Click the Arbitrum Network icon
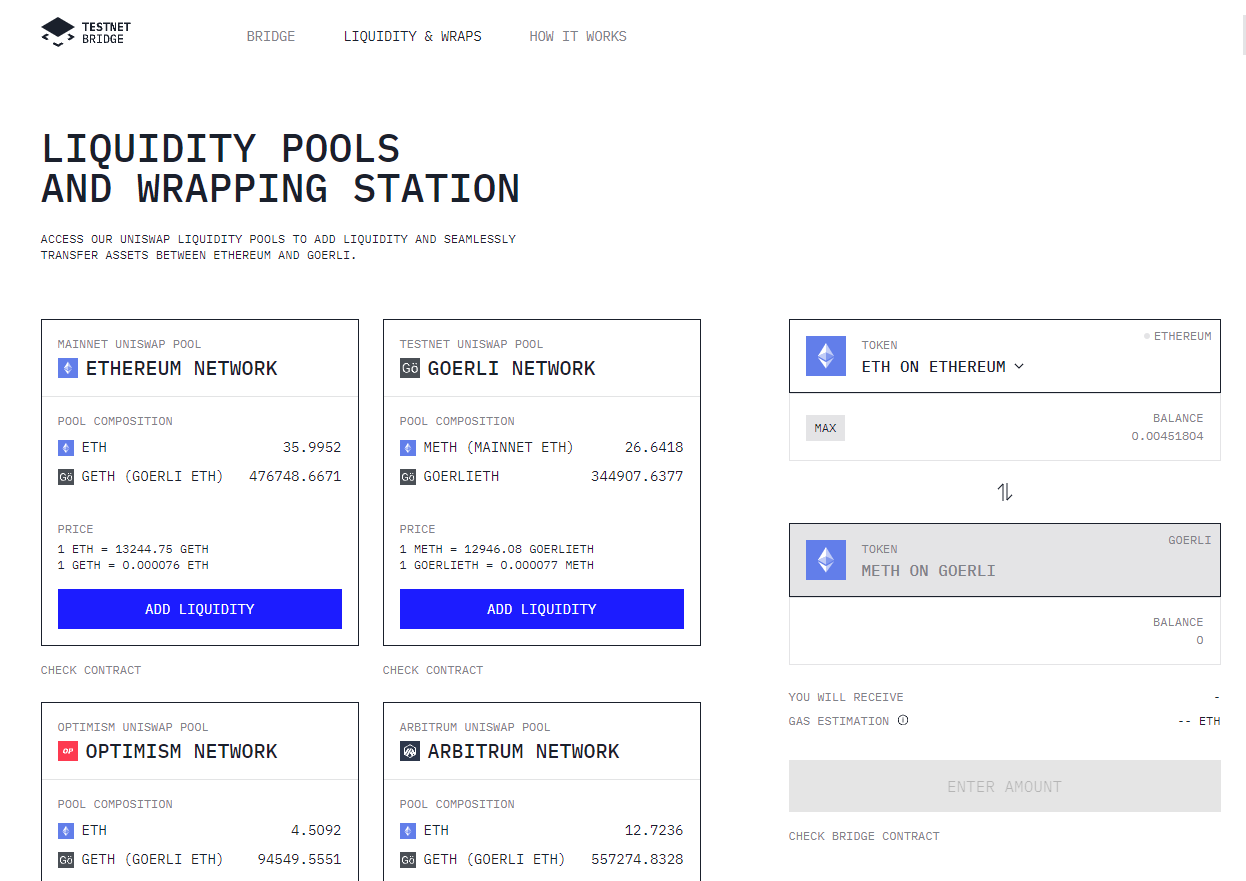This screenshot has height=881, width=1246. point(409,751)
